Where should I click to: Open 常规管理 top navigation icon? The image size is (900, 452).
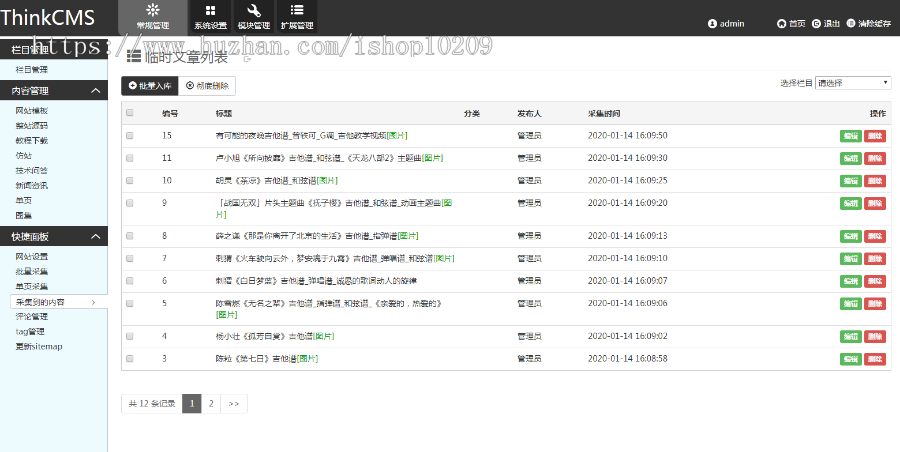click(x=153, y=10)
